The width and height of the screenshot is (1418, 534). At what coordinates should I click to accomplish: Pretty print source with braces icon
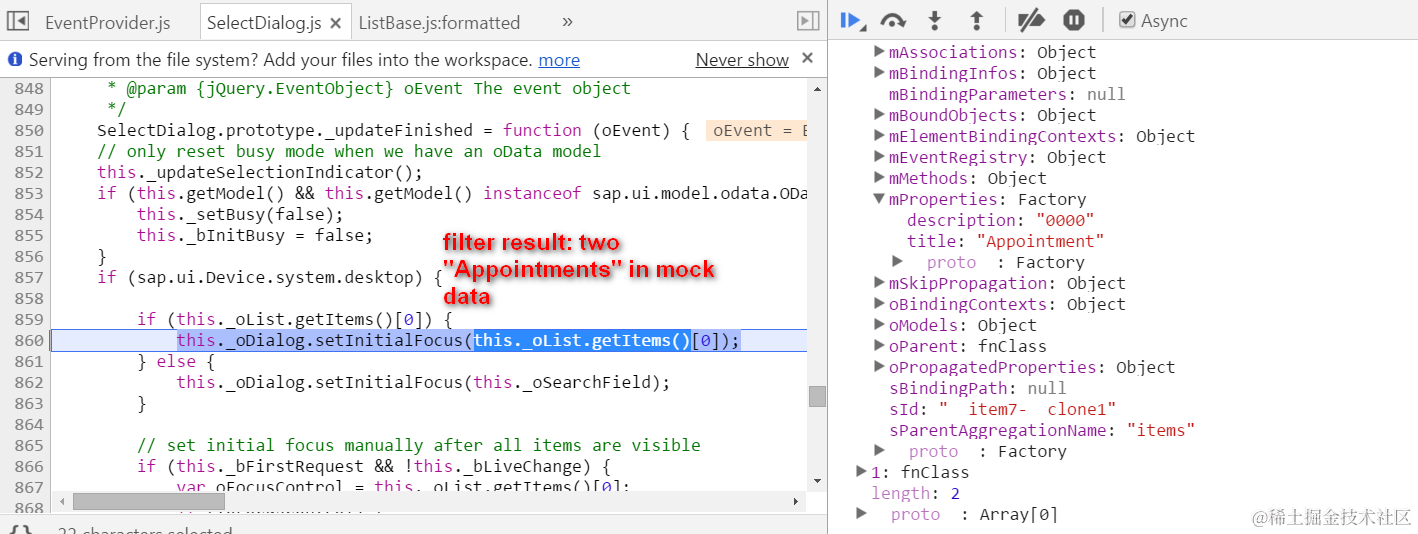click(21, 530)
